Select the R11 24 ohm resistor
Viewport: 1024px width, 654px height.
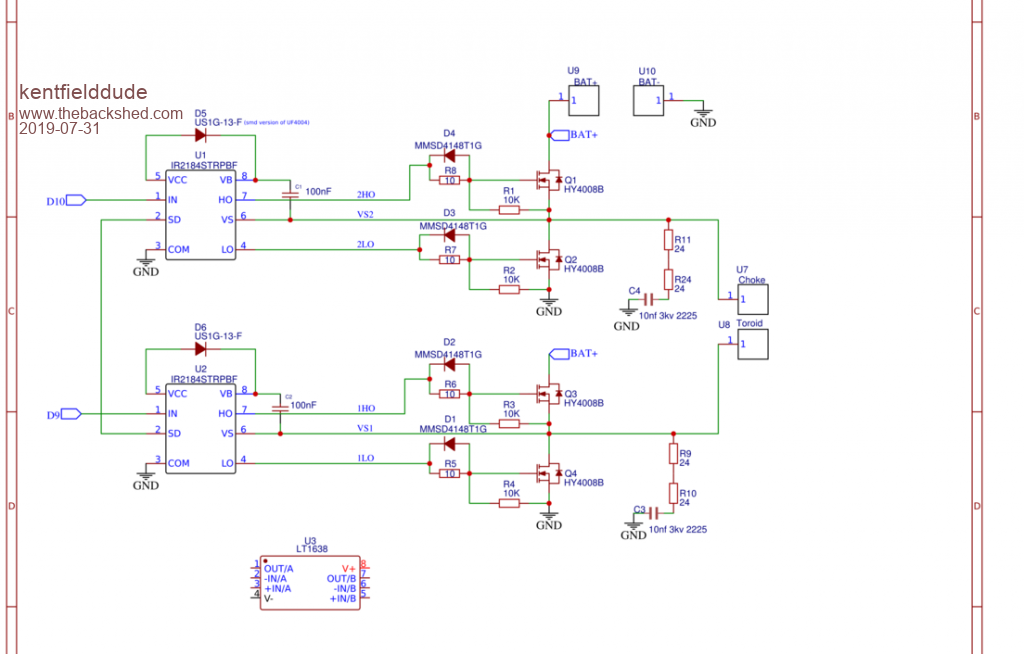[x=668, y=241]
